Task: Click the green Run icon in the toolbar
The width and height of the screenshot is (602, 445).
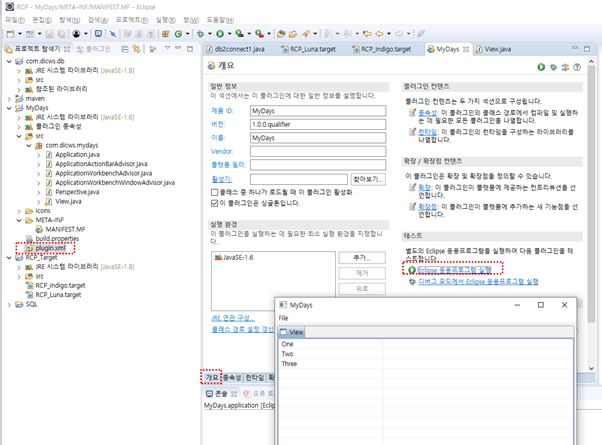Action: tap(220, 34)
